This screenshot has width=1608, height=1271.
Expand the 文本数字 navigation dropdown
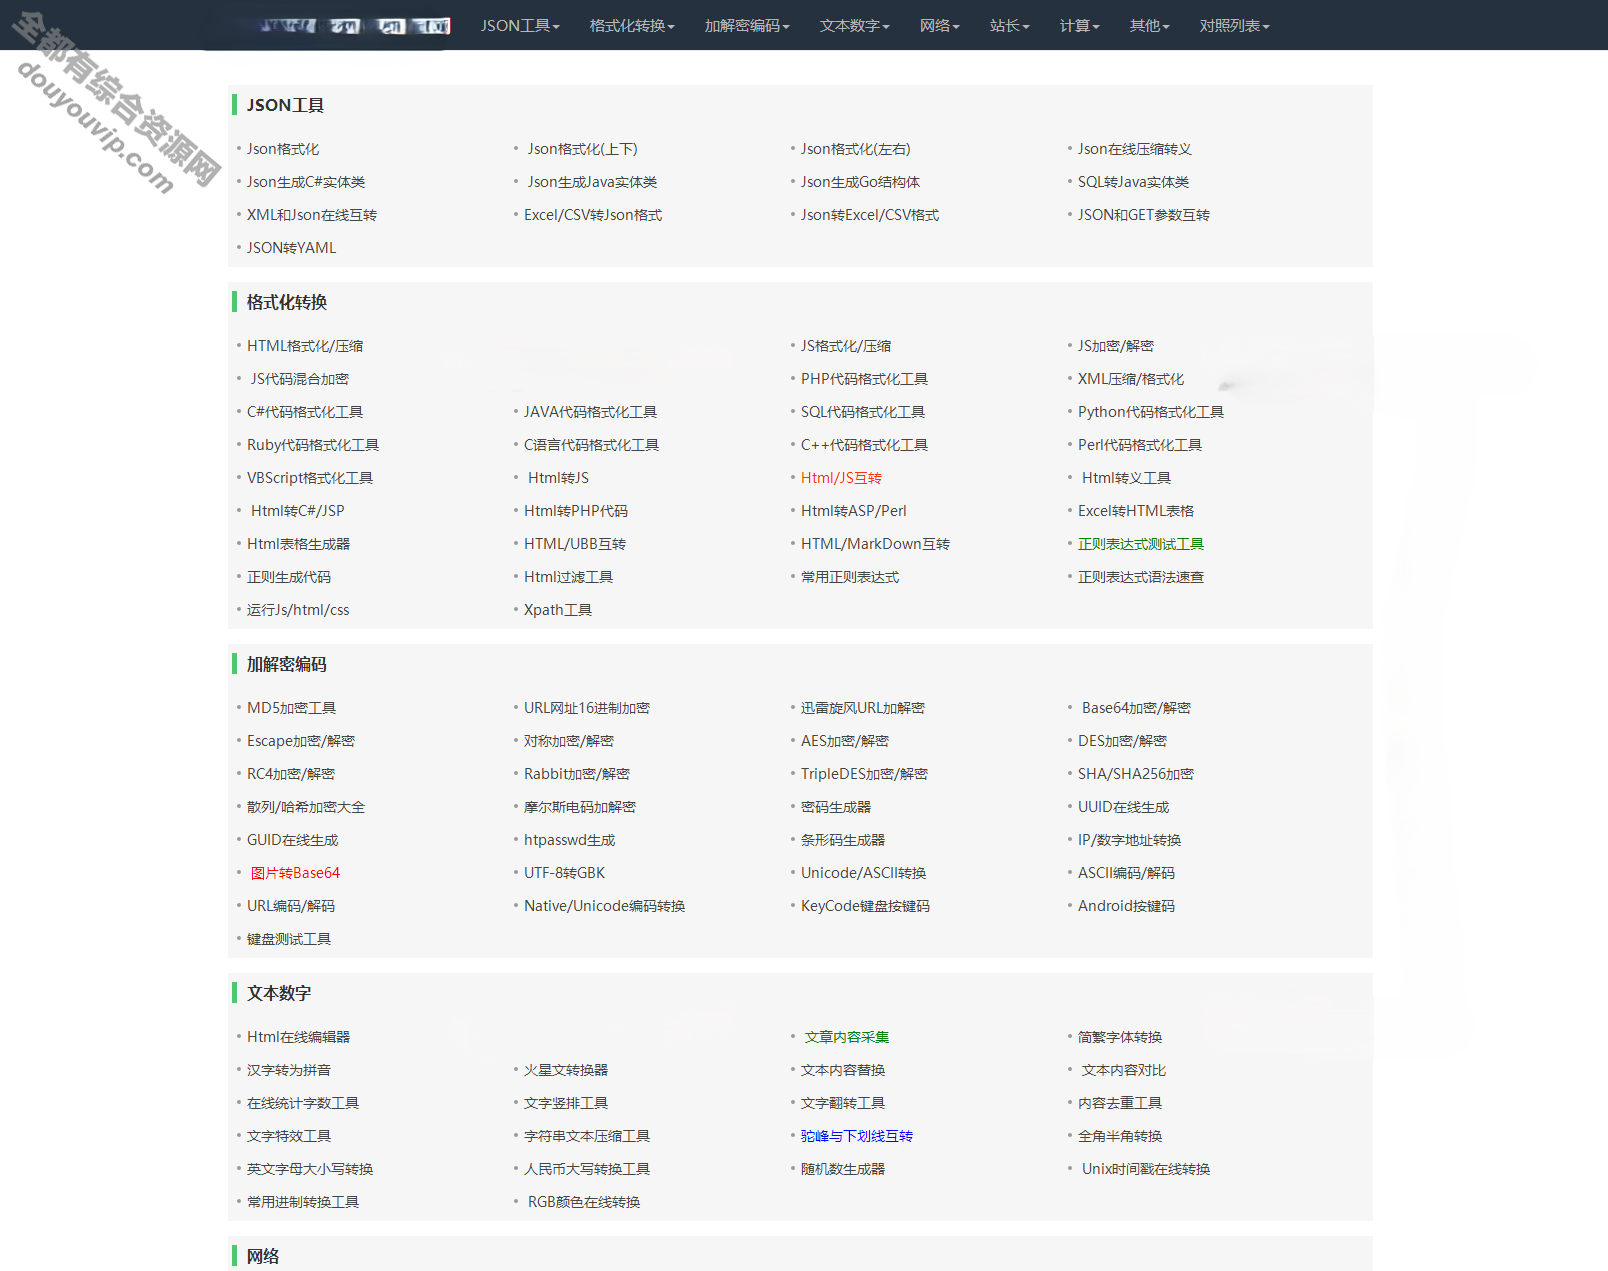855,26
